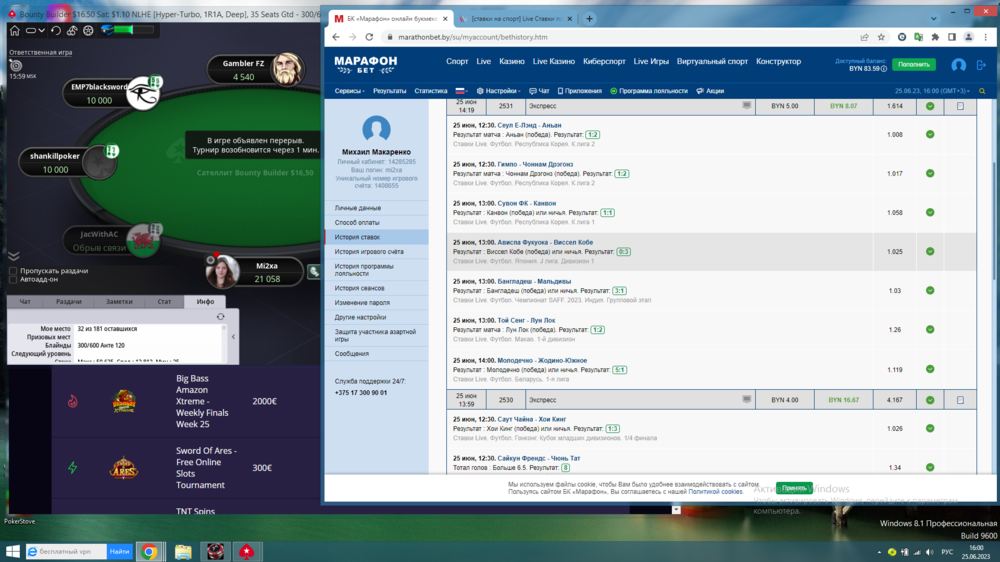Image resolution: width=1000 pixels, height=562 pixels.
Task: Click the search magnifier on Marathonbet toolbar
Action: [x=984, y=91]
